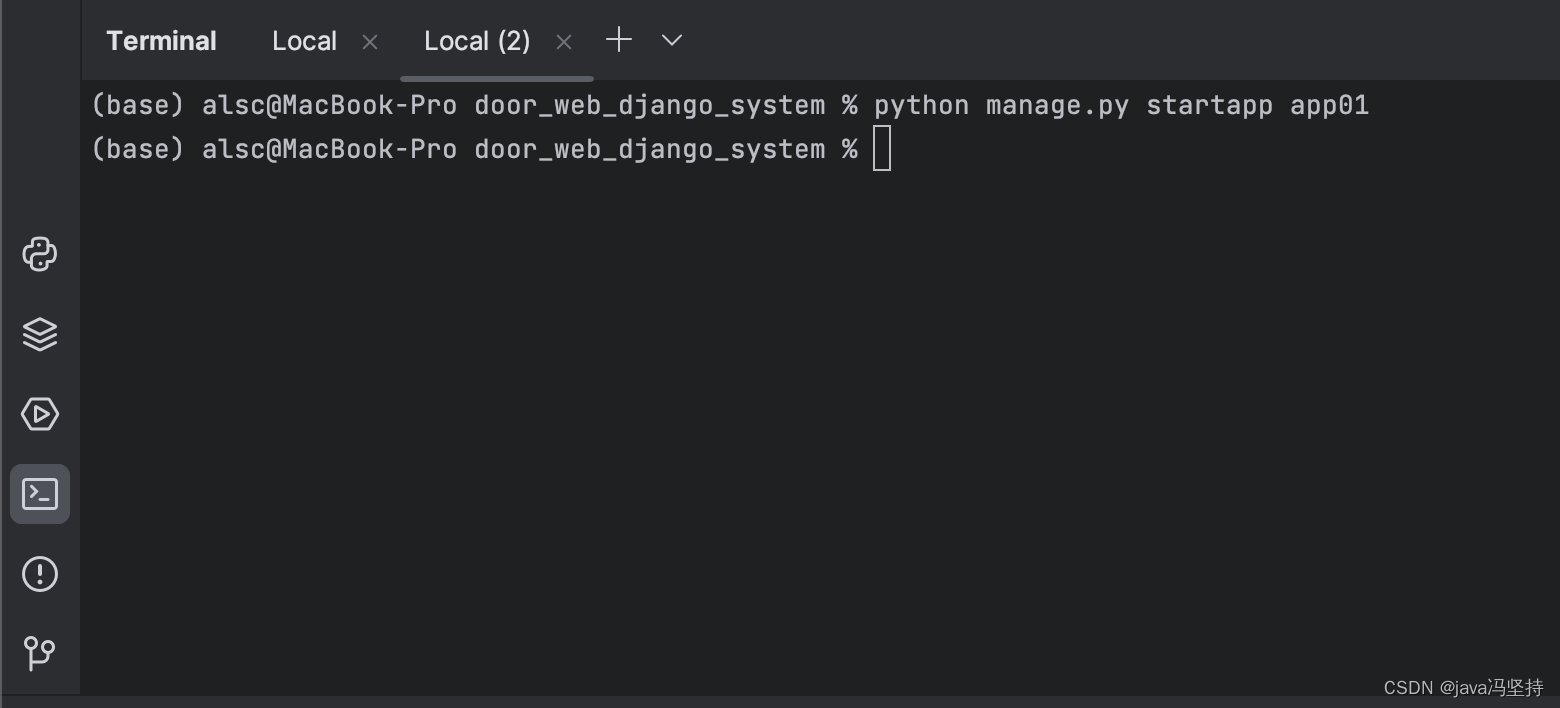Switch to the Local terminal tab
The height and width of the screenshot is (708, 1560).
304,41
